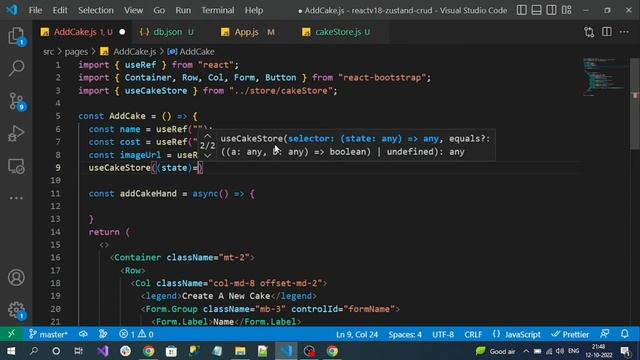Open the Help menu
Screen dimensions: 640x360
253,10
